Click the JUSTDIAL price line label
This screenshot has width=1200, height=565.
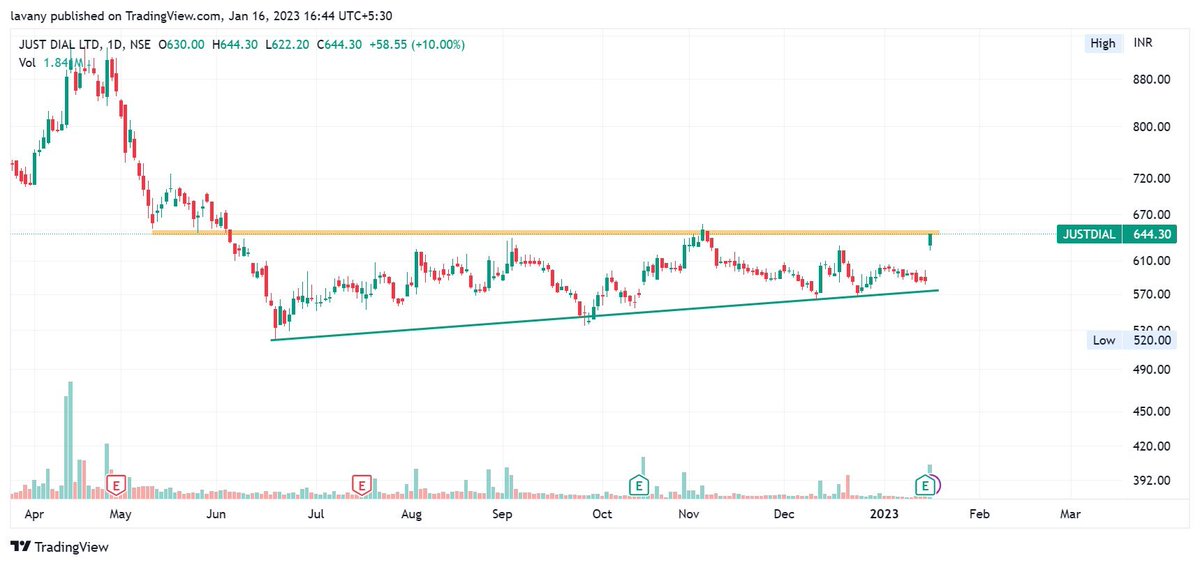point(1088,235)
